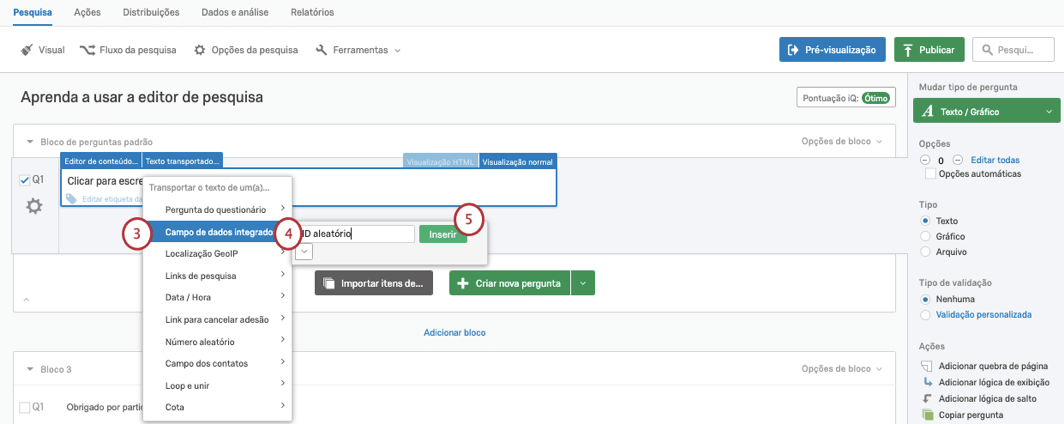Click the minus icon left of Opções count
The height and width of the screenshot is (424, 1064).
[924, 160]
